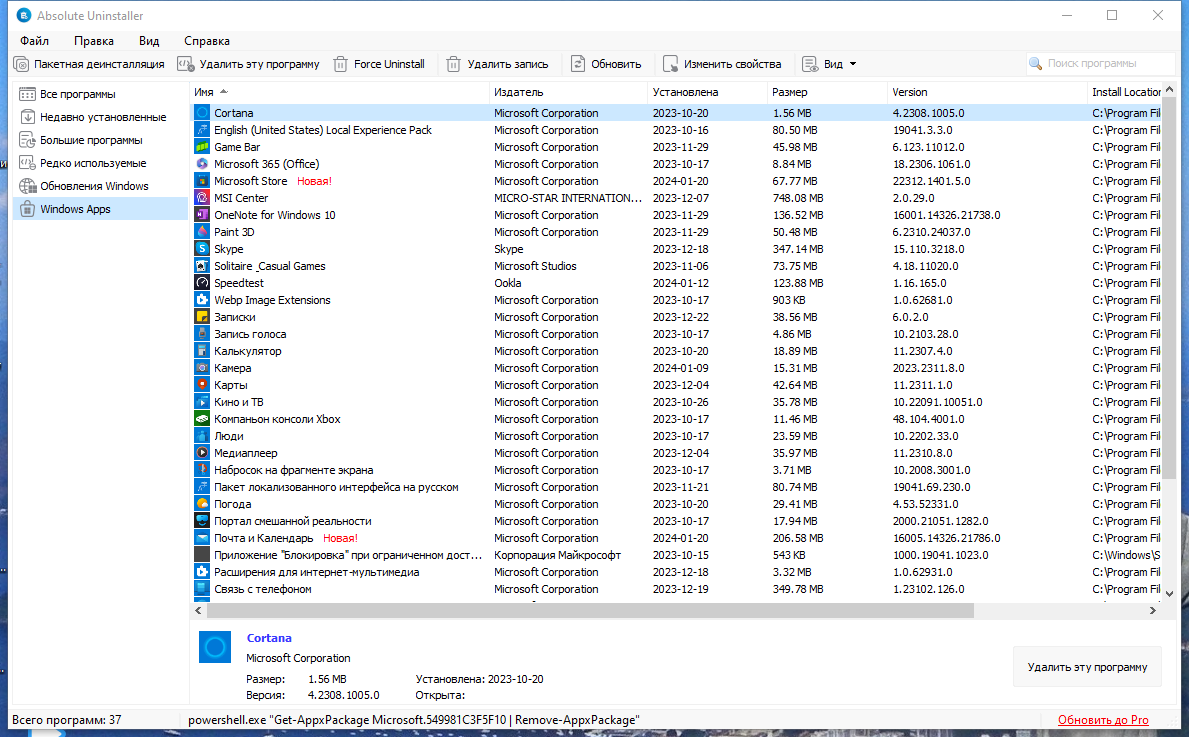Click the Microsoft Store list icon
The width and height of the screenshot is (1189, 737).
(x=202, y=181)
